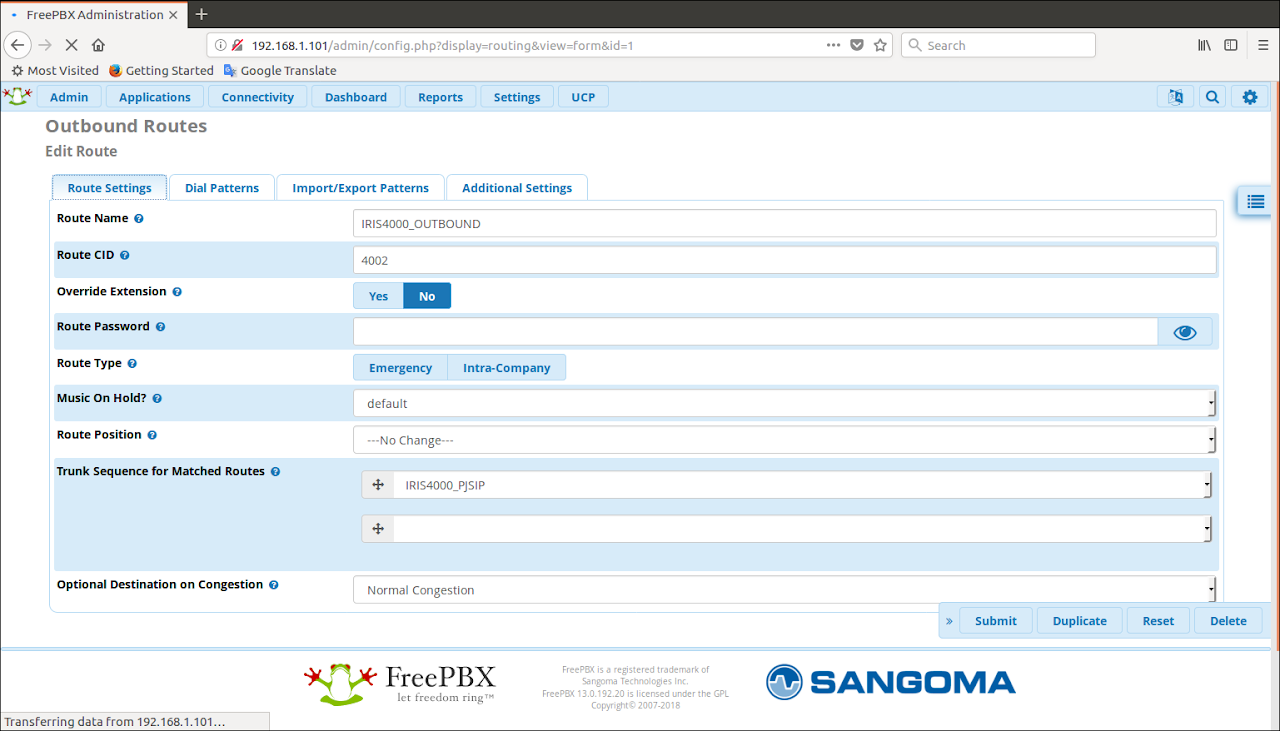Submit the route changes
This screenshot has width=1280, height=731.
pos(995,621)
